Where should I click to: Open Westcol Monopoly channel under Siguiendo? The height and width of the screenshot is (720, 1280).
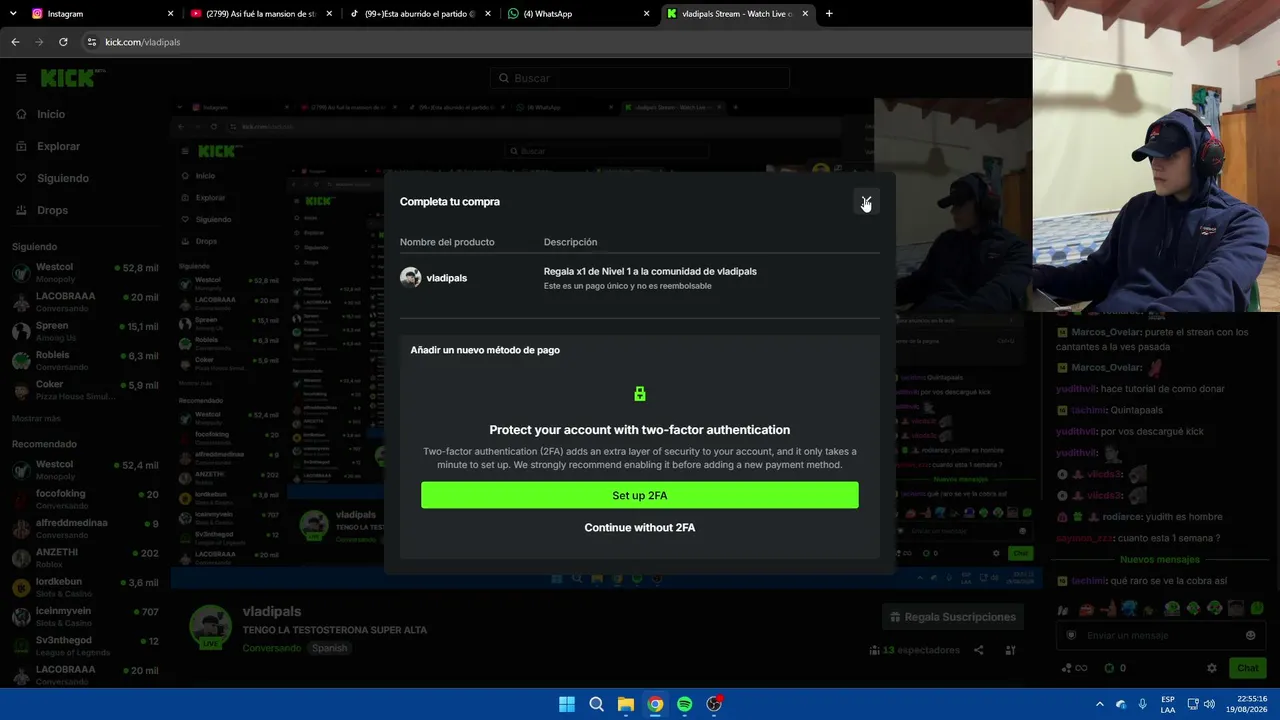[84, 273]
